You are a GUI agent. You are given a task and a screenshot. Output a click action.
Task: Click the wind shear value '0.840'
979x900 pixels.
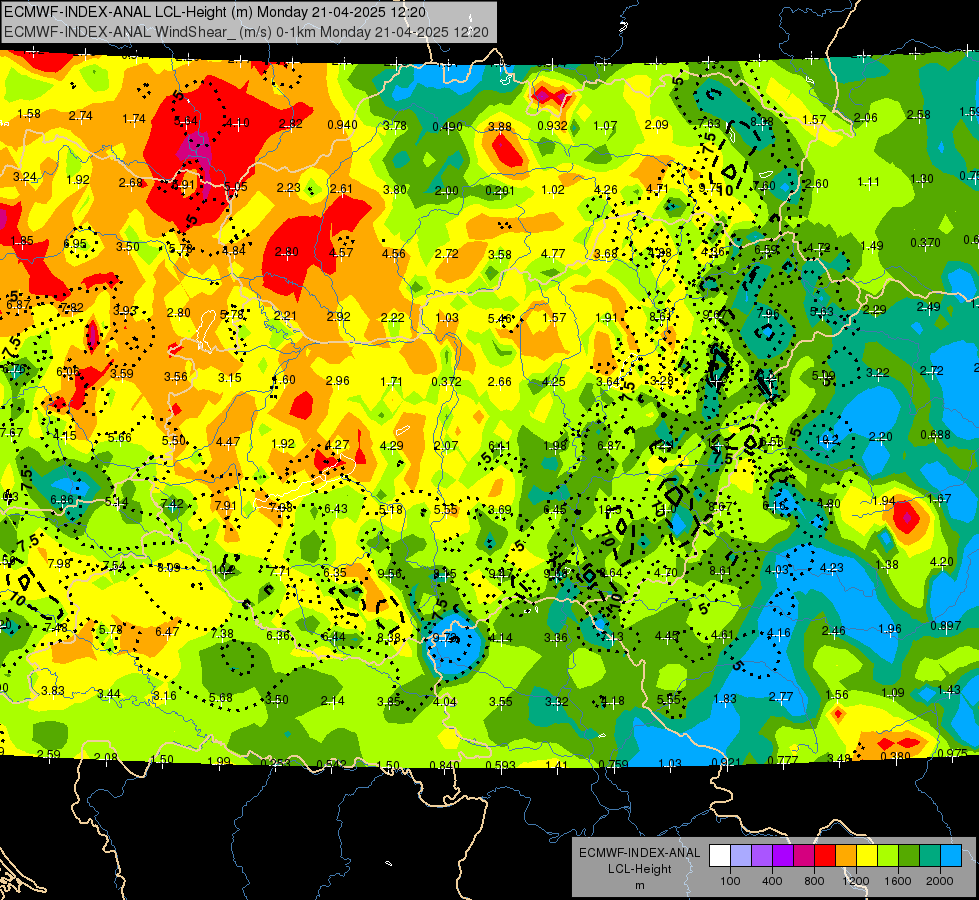[445, 765]
